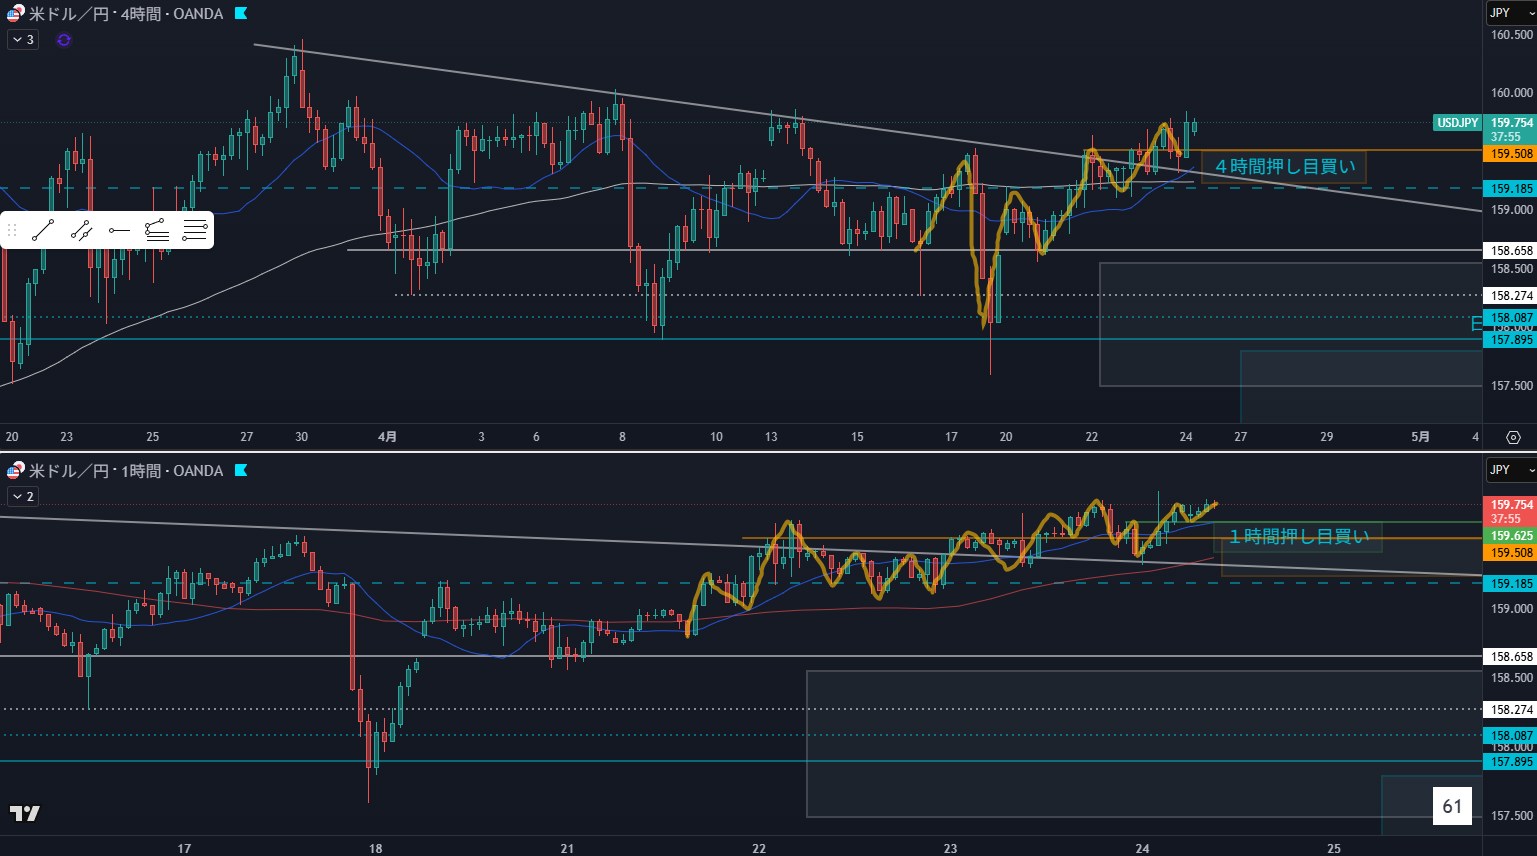
Task: Click the orange 159.508 price label on upper axis
Action: 1511,154
